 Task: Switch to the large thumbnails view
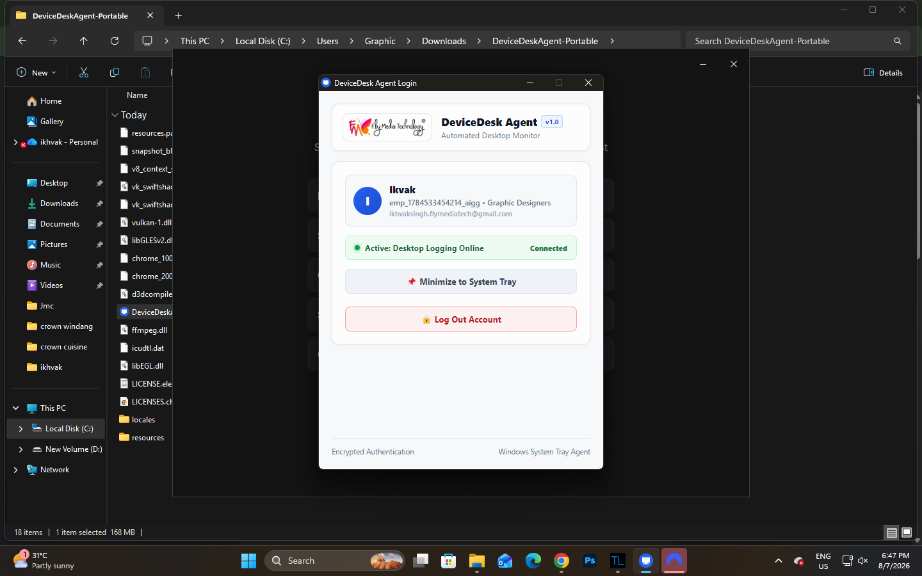pyautogui.click(x=907, y=532)
